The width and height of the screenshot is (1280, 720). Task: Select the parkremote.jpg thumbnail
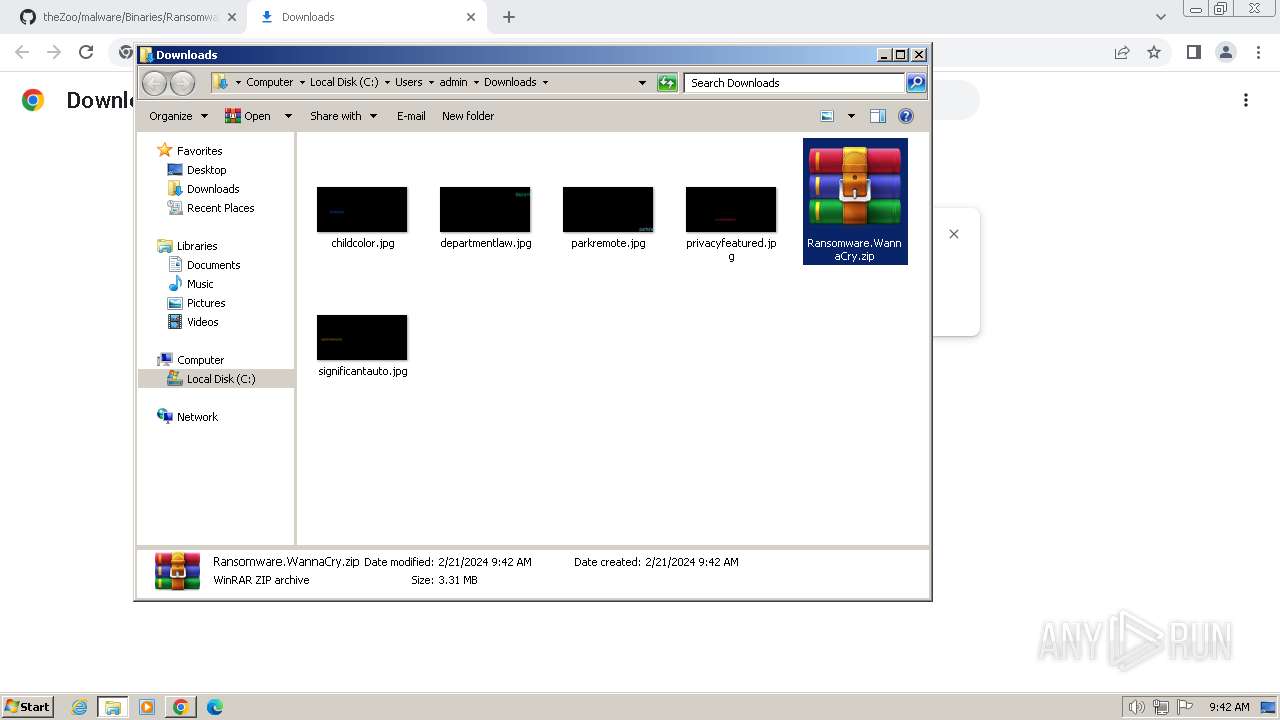tap(608, 209)
